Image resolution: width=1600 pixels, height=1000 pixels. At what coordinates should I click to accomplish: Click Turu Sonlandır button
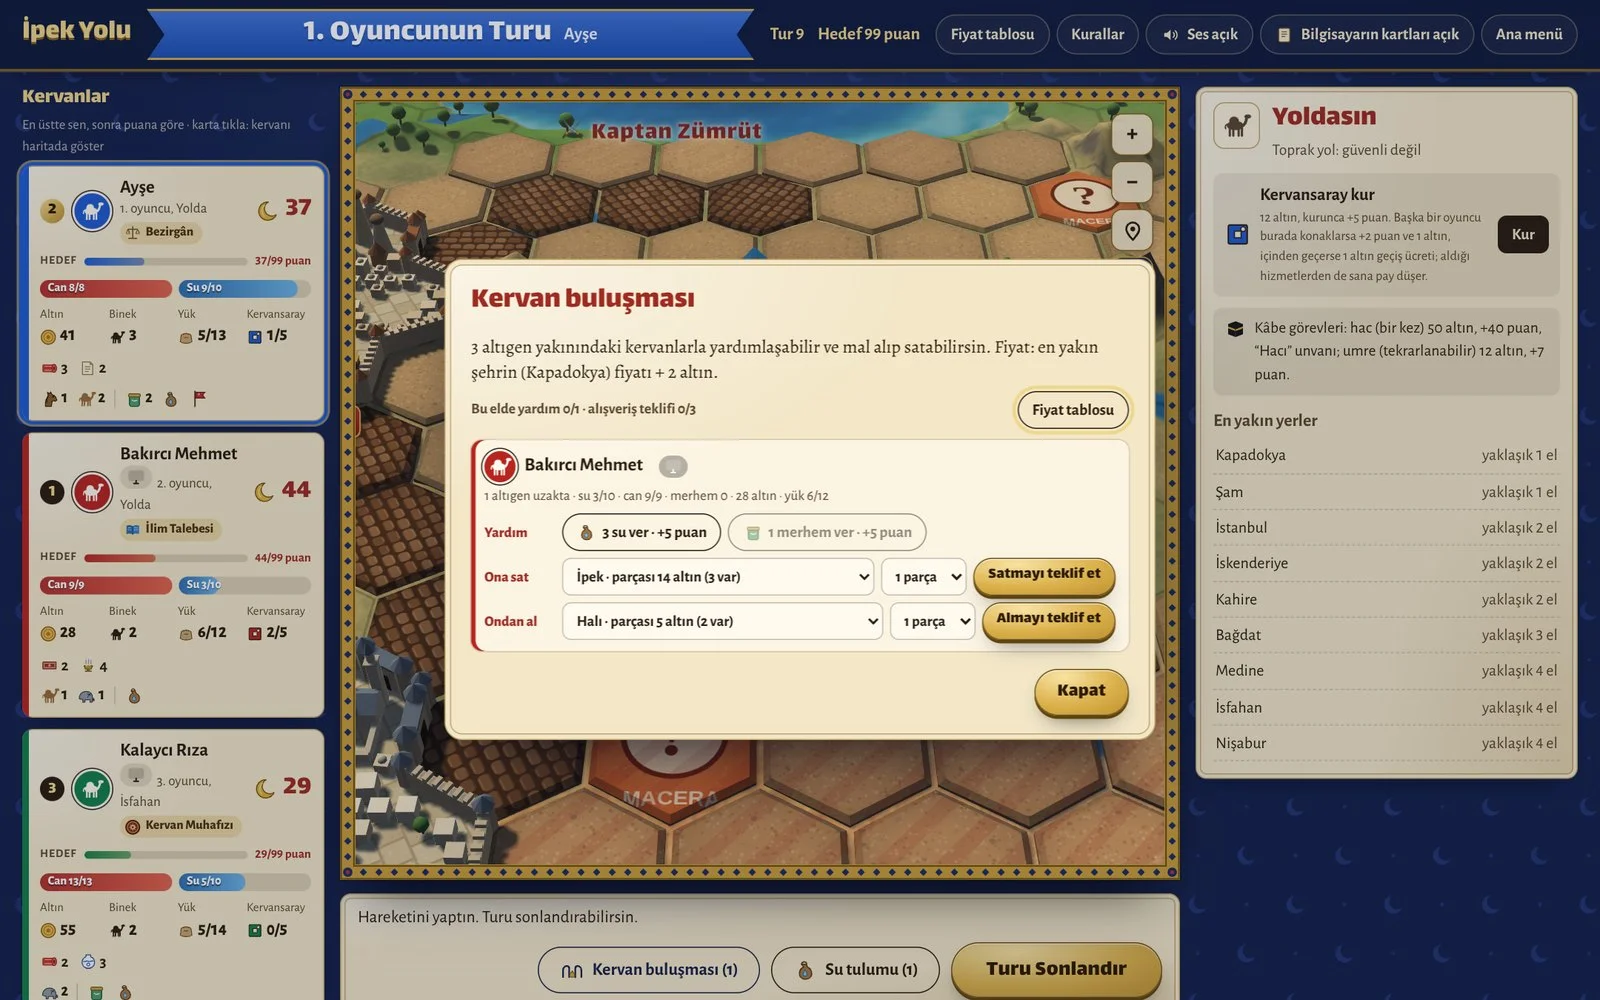point(1056,969)
